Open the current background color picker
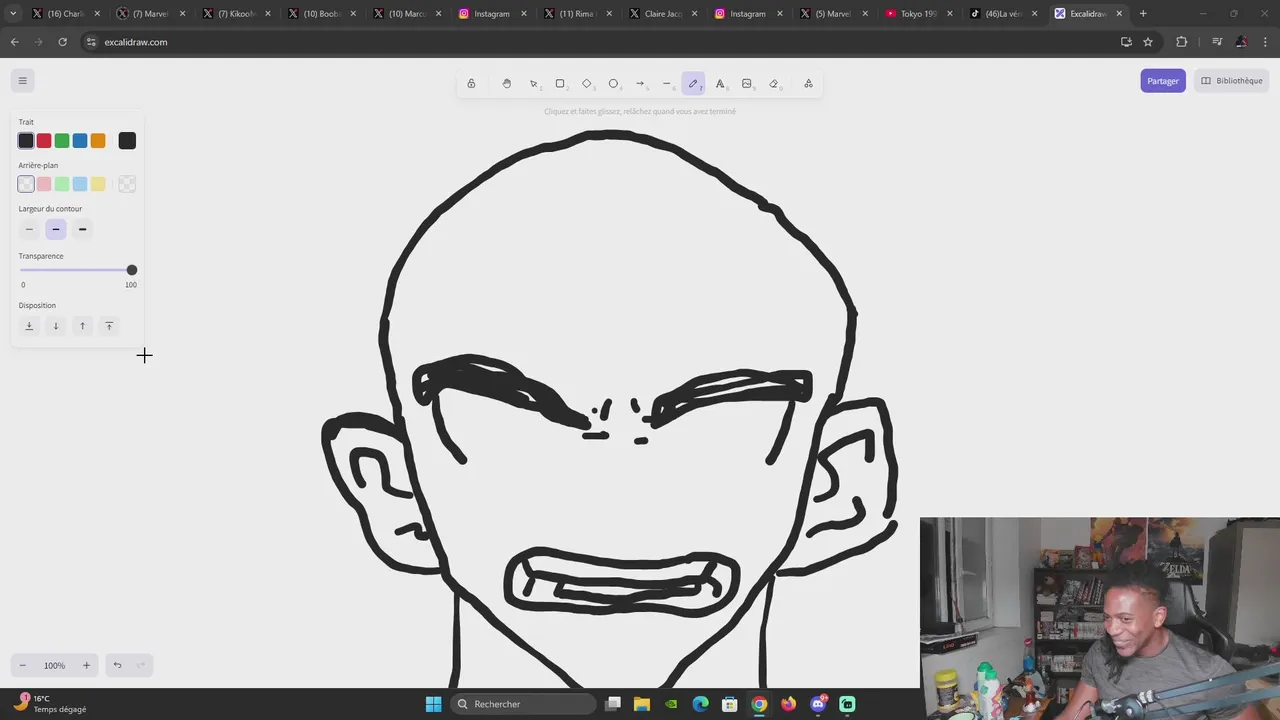Viewport: 1280px width, 720px height. click(127, 184)
